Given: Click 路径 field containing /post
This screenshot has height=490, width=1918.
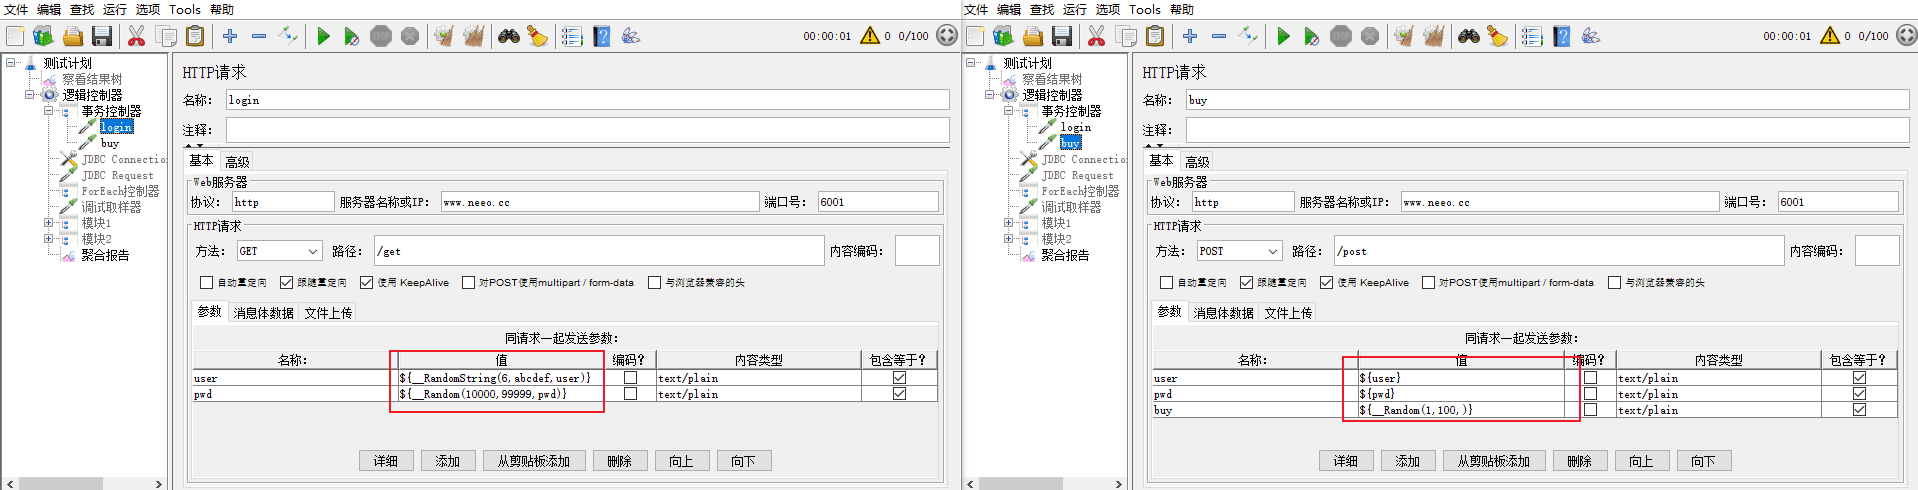Looking at the screenshot, I should pyautogui.click(x=1558, y=251).
